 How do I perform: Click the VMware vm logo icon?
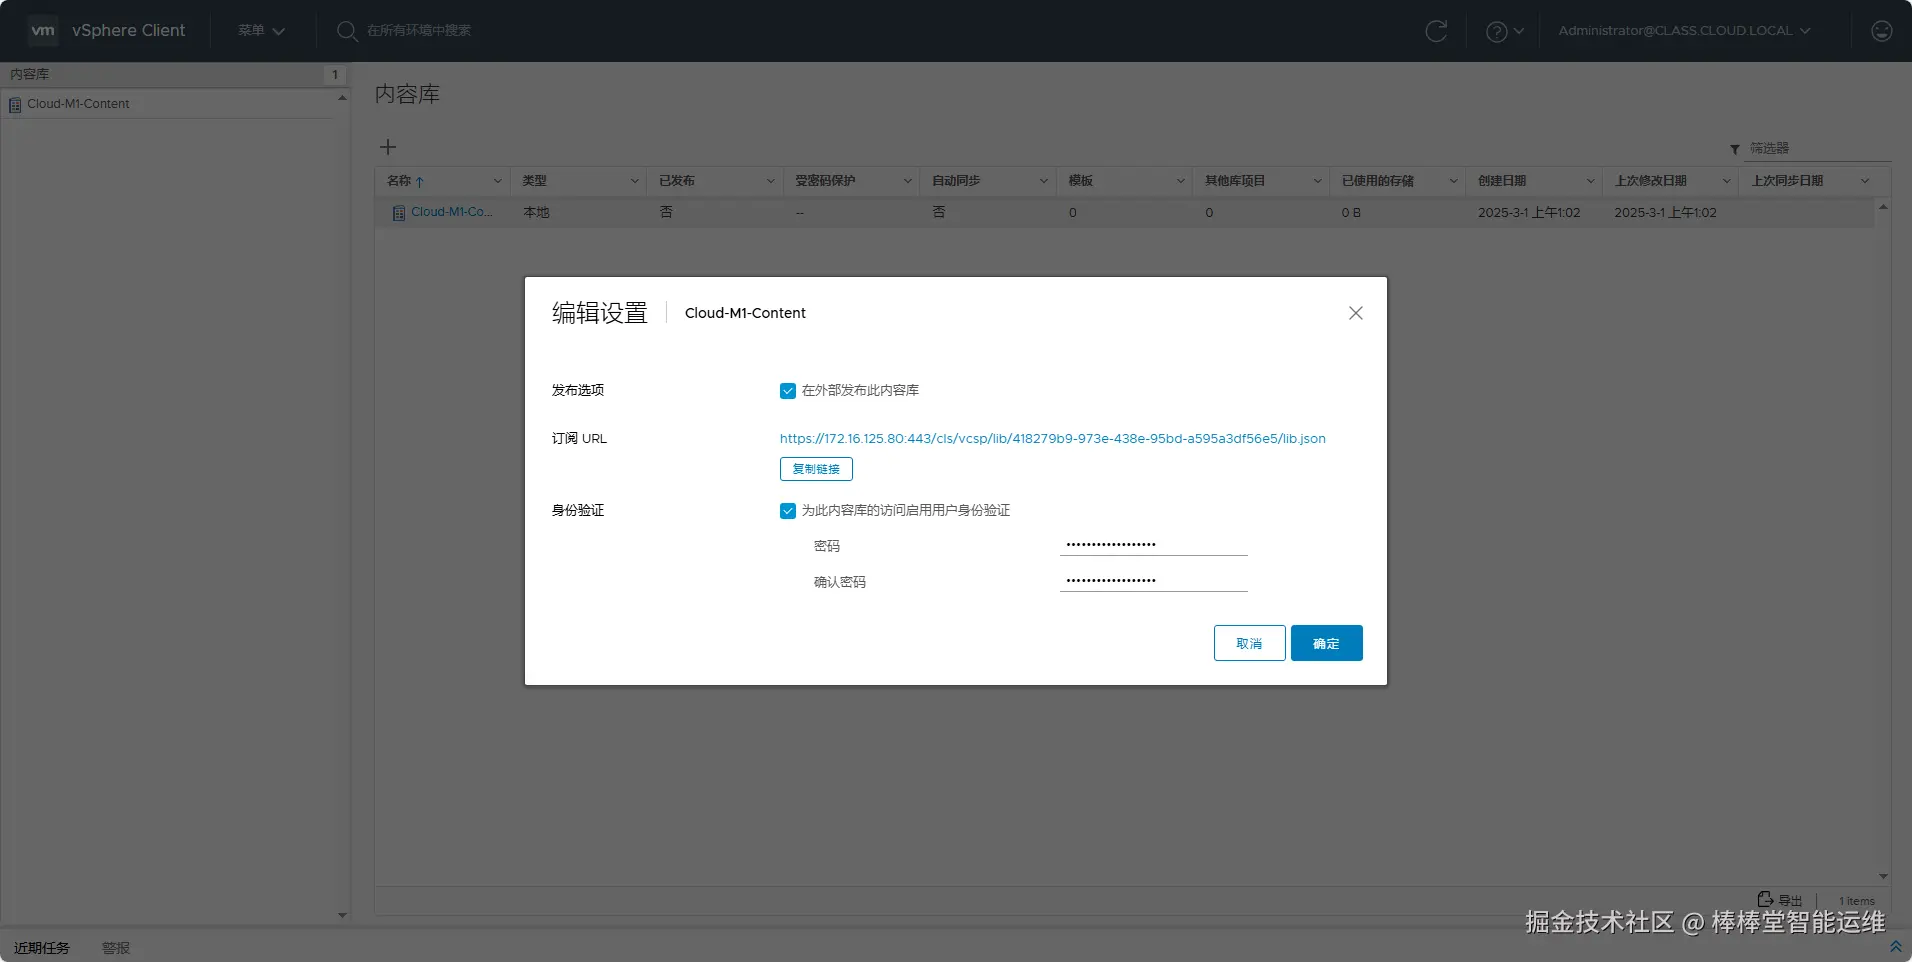tap(43, 30)
